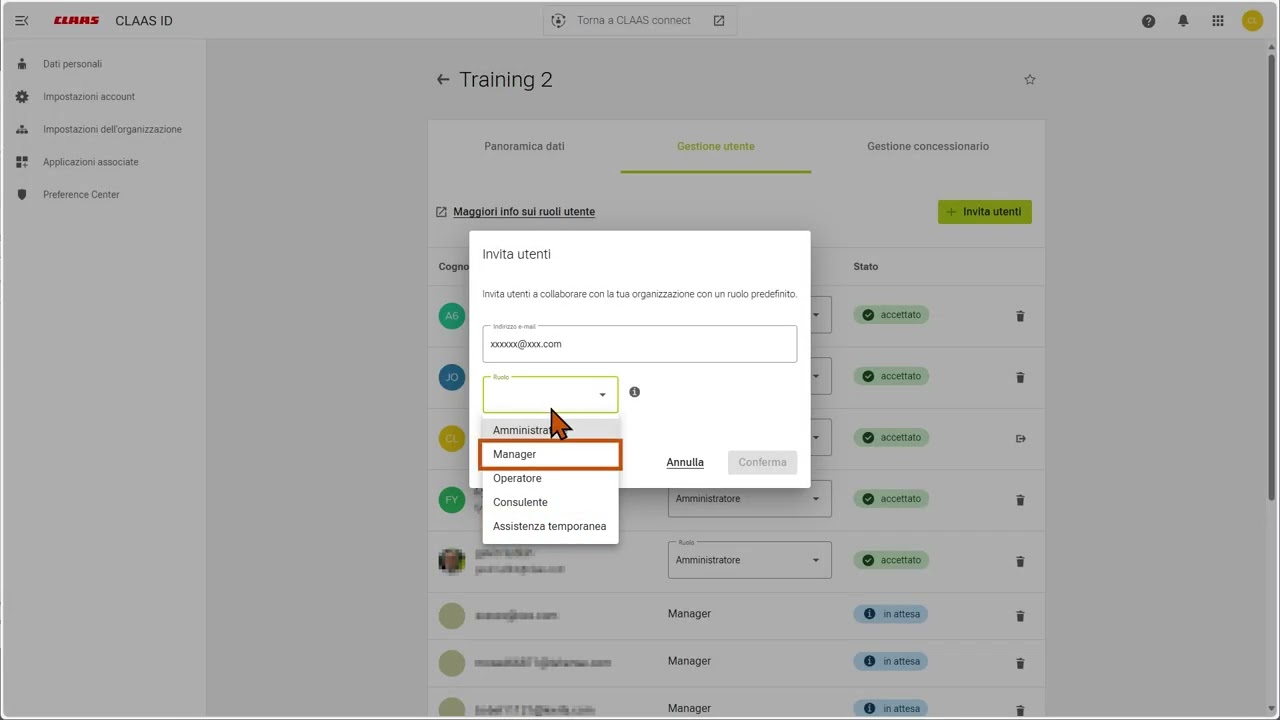1280x720 pixels.
Task: Click the accettato status of A6 row
Action: (x=891, y=315)
